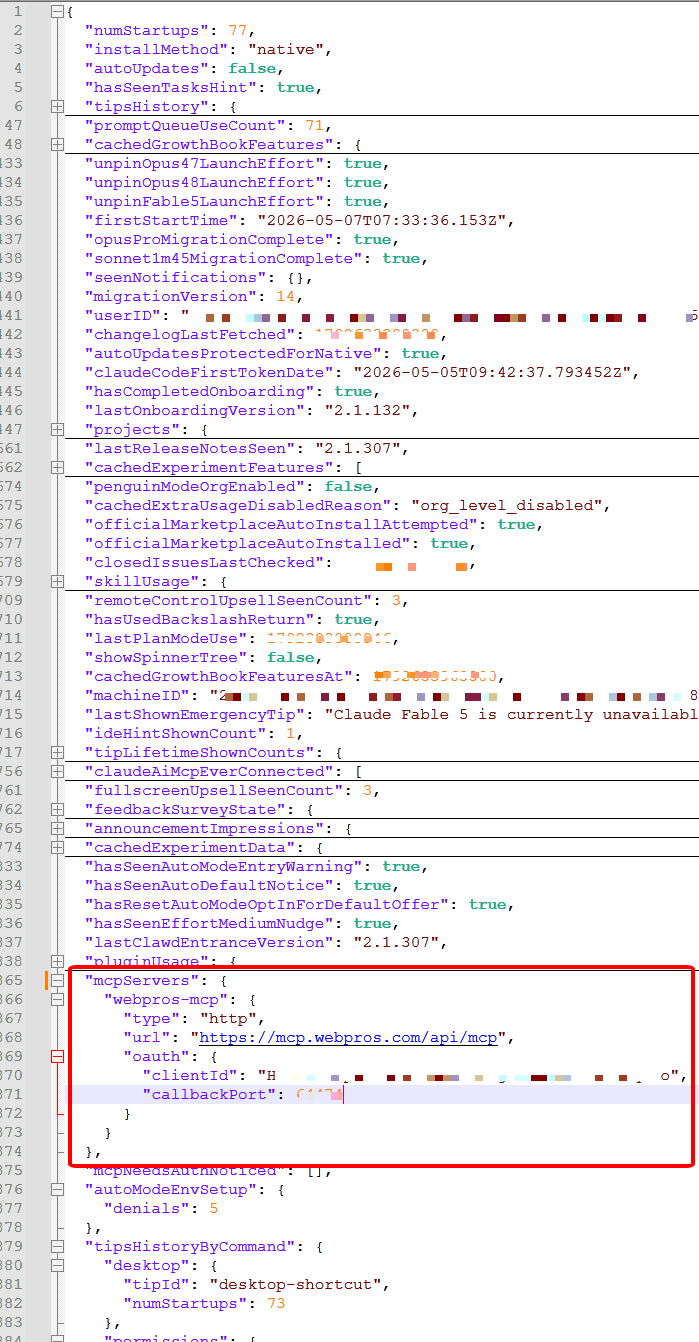
Task: Click the "seenNotifications" key
Action: (175, 277)
